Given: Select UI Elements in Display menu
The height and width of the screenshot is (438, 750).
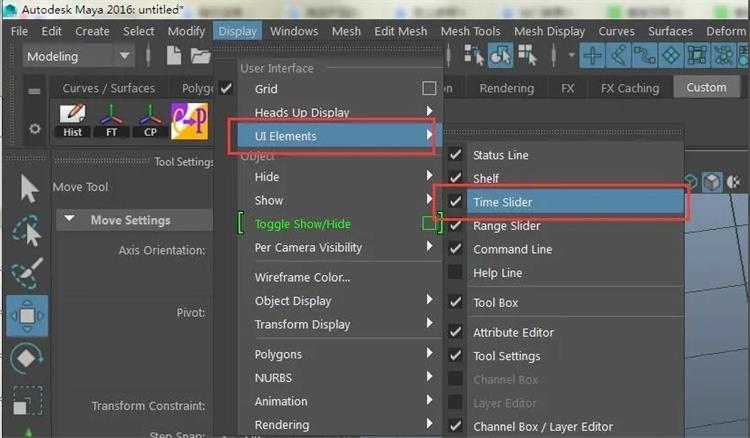Looking at the screenshot, I should point(340,136).
